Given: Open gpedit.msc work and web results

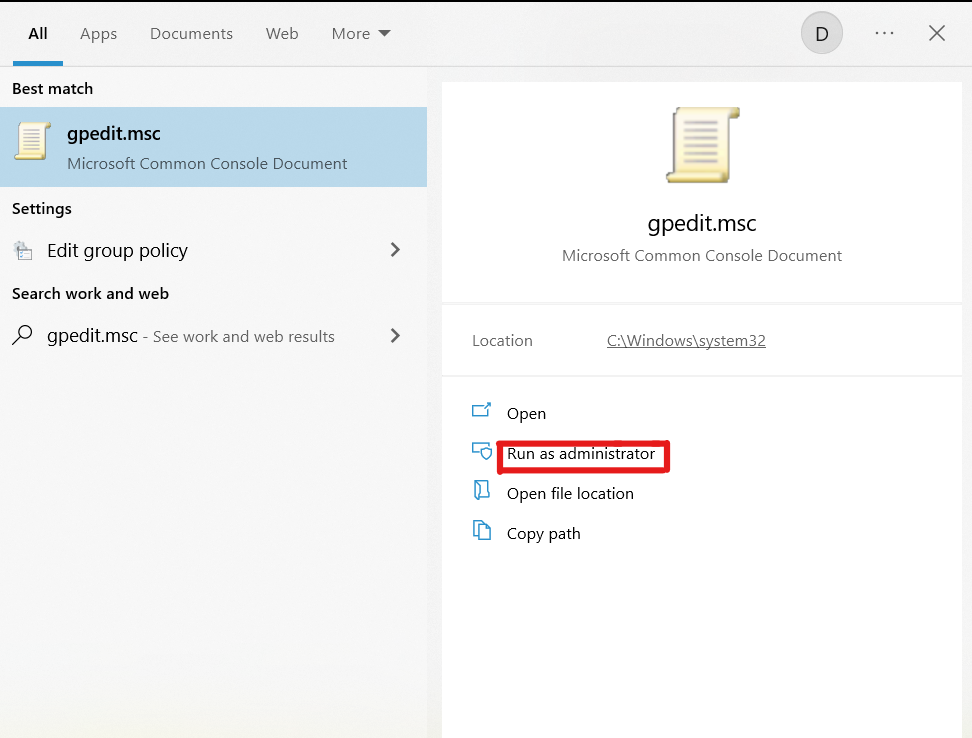Looking at the screenshot, I should 213,336.
